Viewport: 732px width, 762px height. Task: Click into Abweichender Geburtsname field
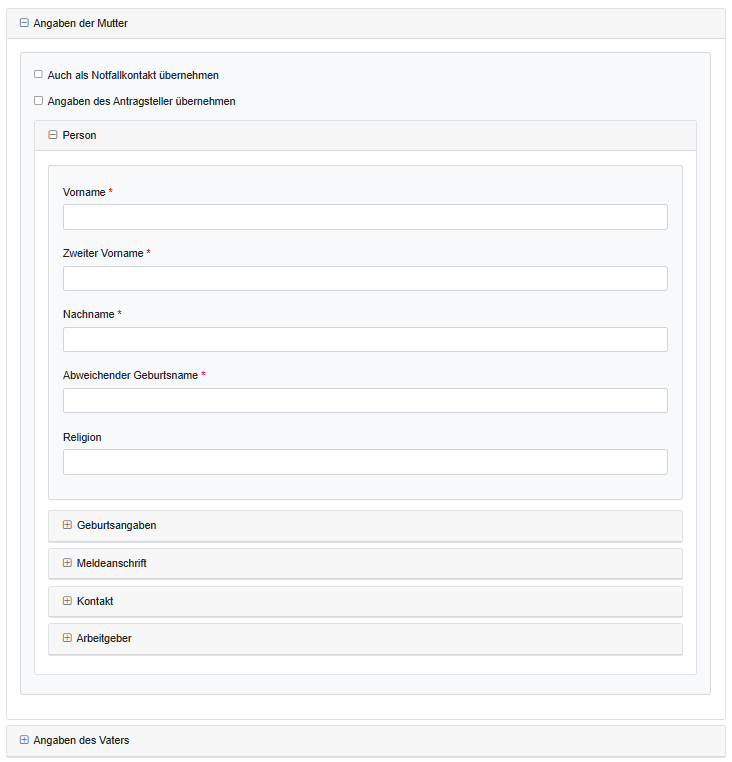(365, 400)
